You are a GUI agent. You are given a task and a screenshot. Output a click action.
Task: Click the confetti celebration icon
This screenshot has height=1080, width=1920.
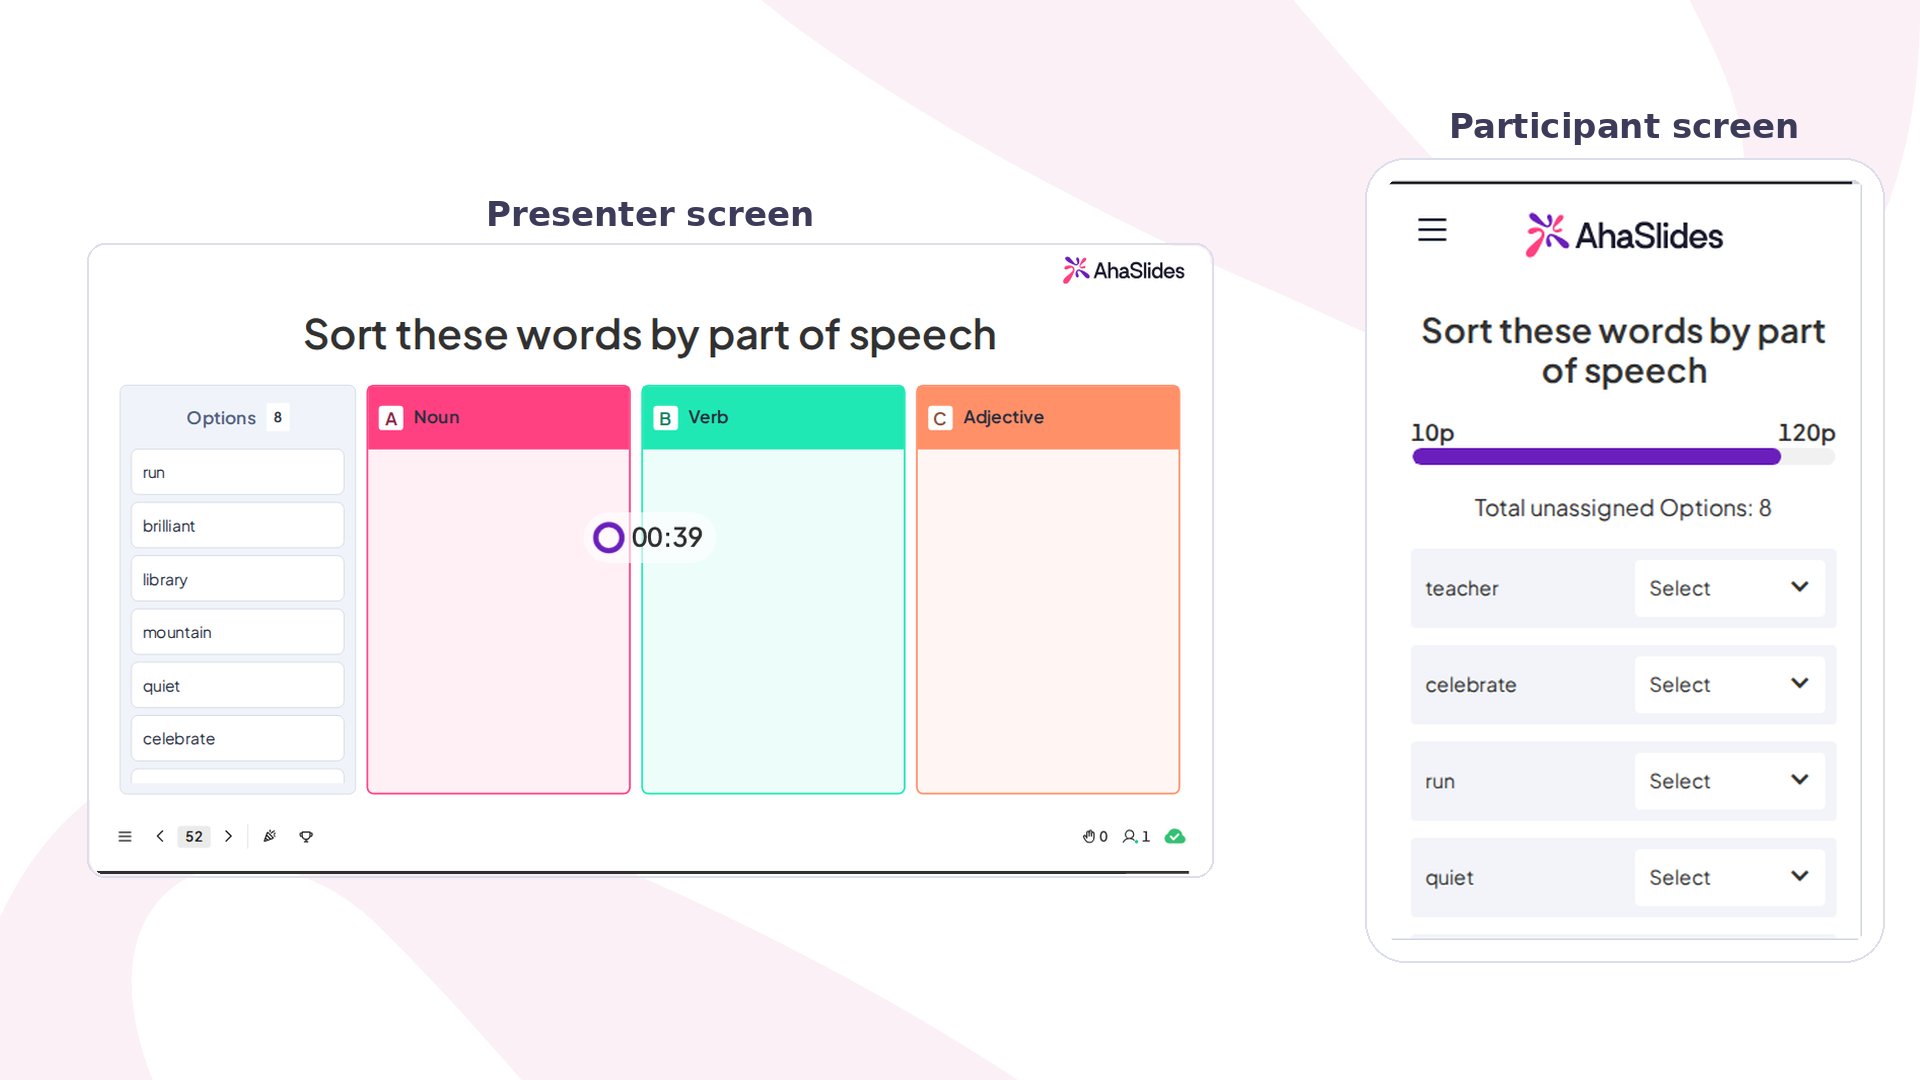tap(269, 836)
